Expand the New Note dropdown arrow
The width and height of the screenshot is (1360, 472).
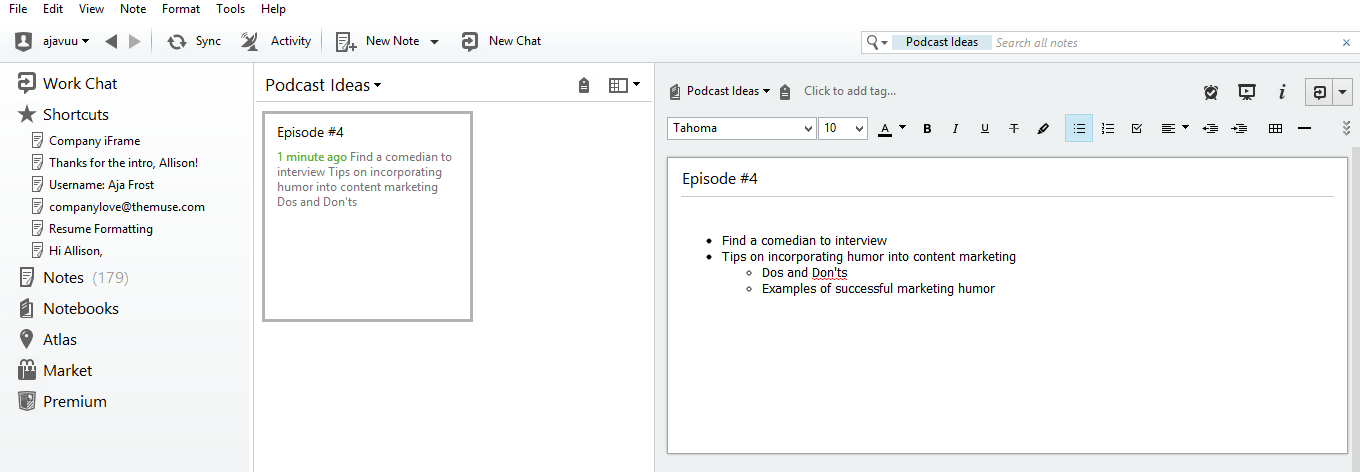434,42
